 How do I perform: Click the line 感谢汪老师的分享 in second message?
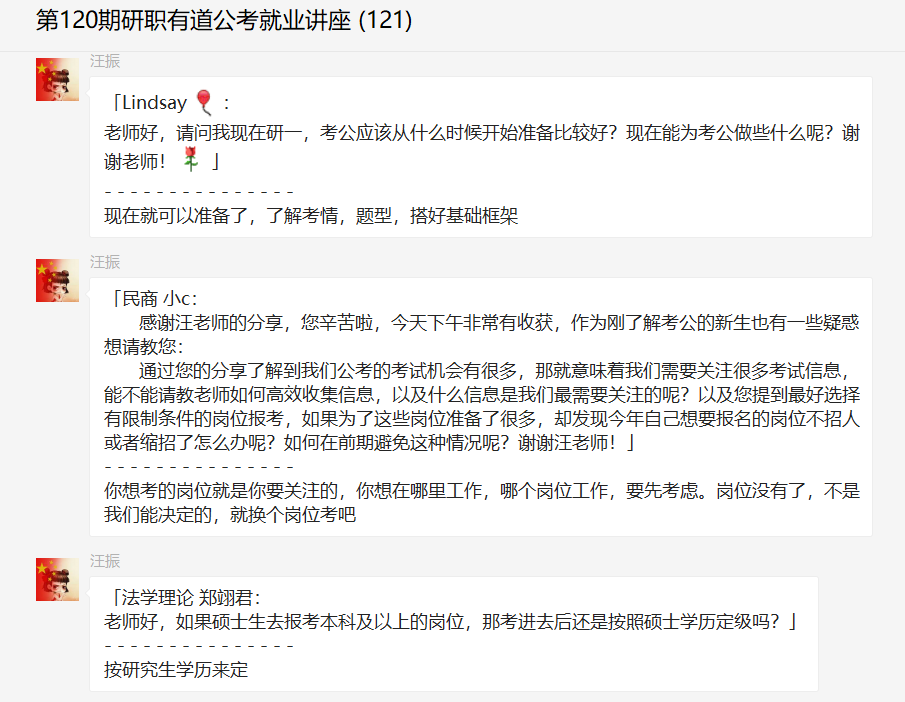(x=498, y=323)
